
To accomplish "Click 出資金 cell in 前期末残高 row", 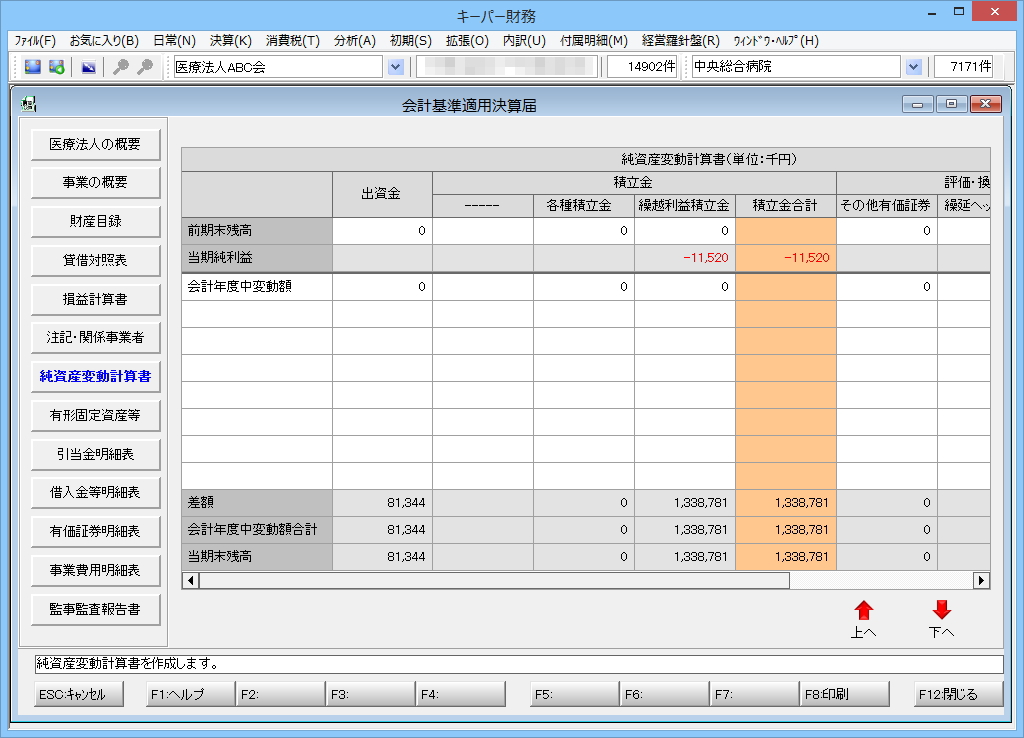I will tap(382, 231).
